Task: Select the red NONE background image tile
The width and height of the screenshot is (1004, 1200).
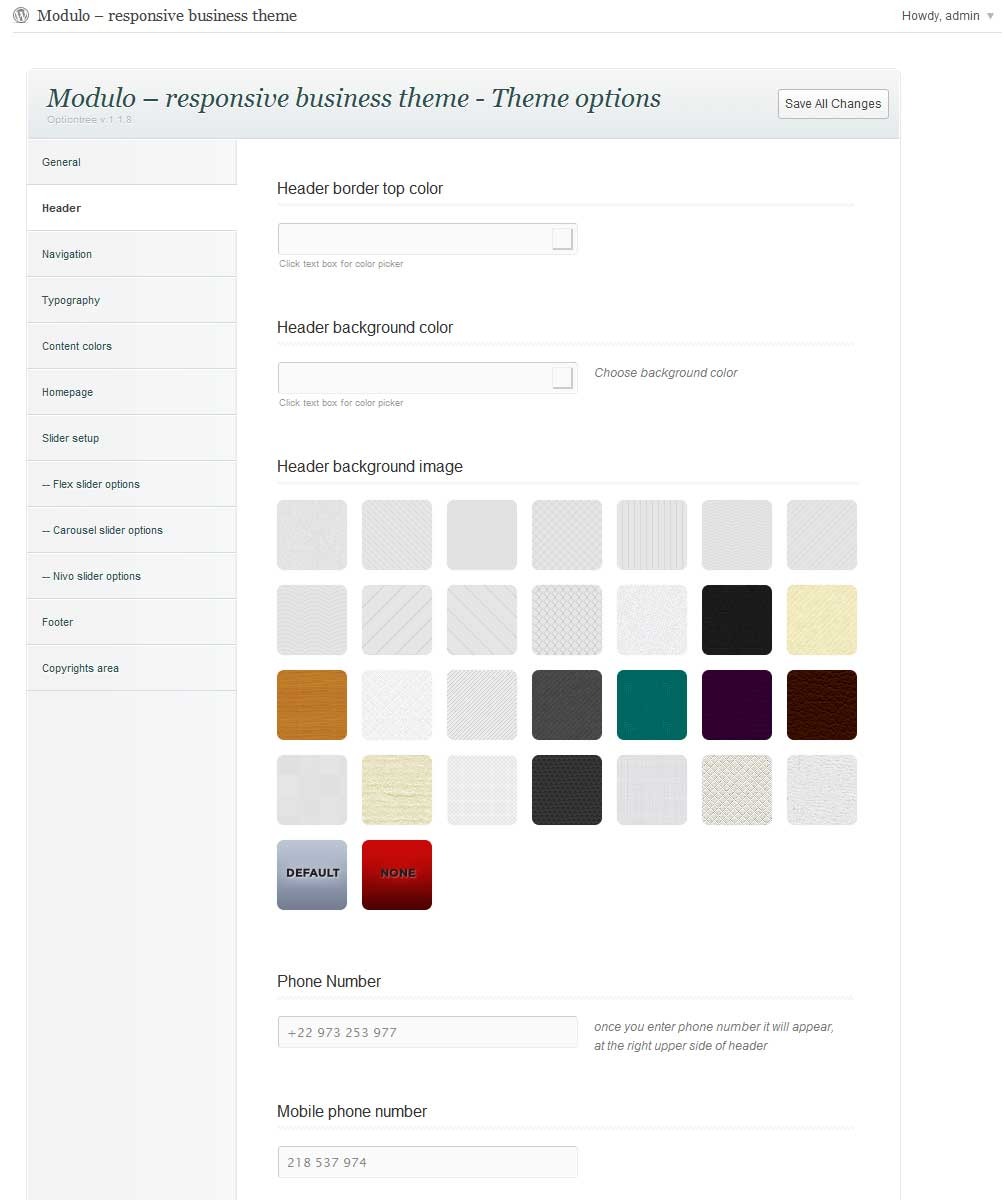Action: coord(397,875)
